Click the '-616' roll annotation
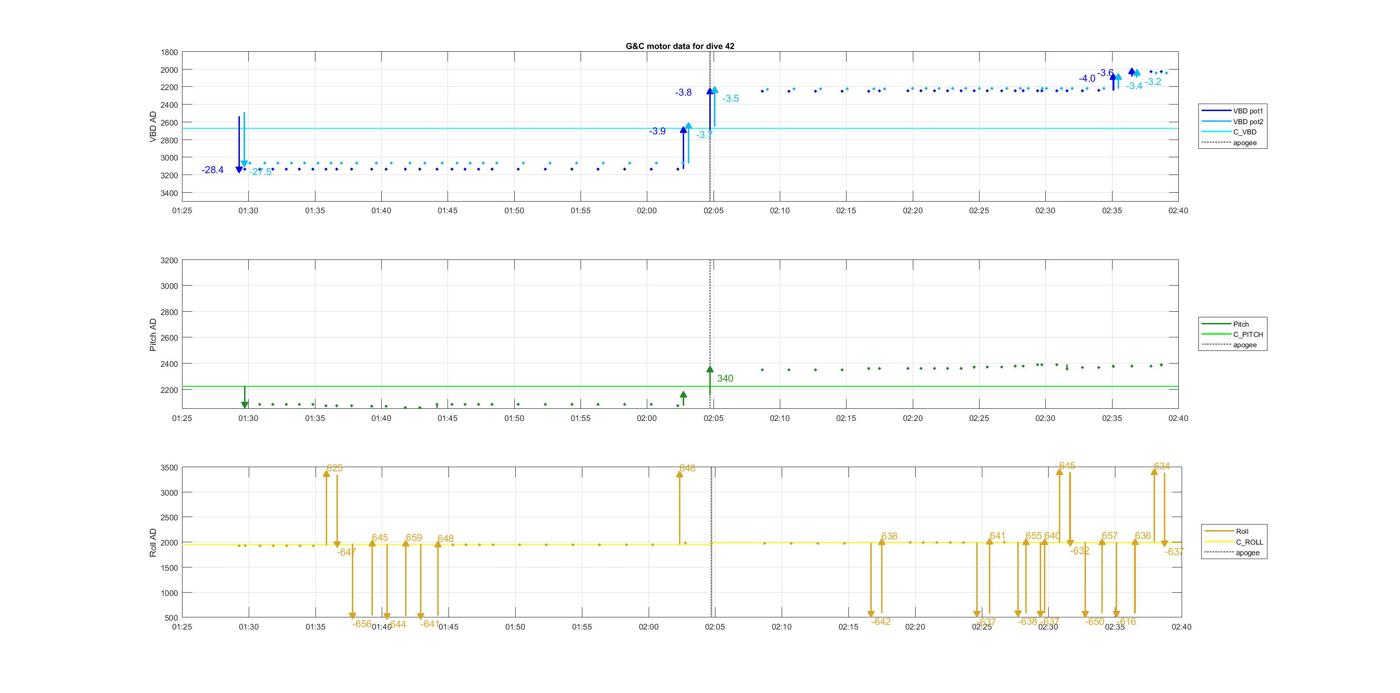The width and height of the screenshot is (1400, 693). [1126, 621]
